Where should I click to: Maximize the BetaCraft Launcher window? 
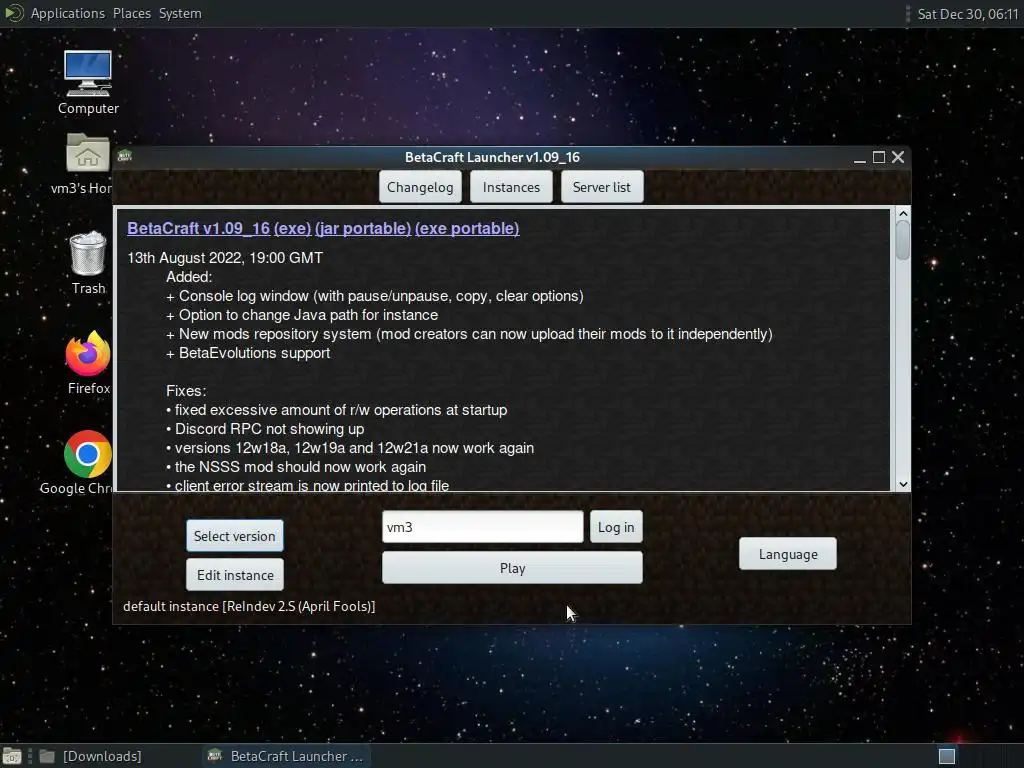tap(878, 157)
